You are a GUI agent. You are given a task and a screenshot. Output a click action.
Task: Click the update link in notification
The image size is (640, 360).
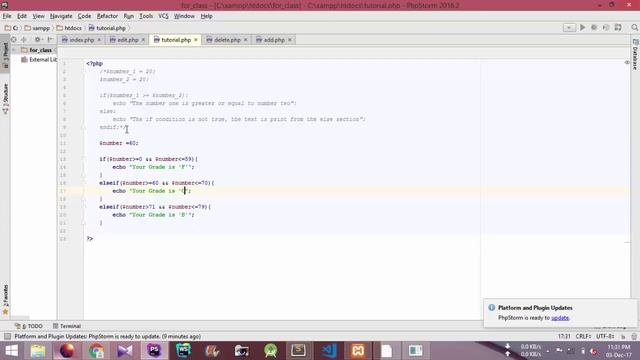(x=560, y=318)
